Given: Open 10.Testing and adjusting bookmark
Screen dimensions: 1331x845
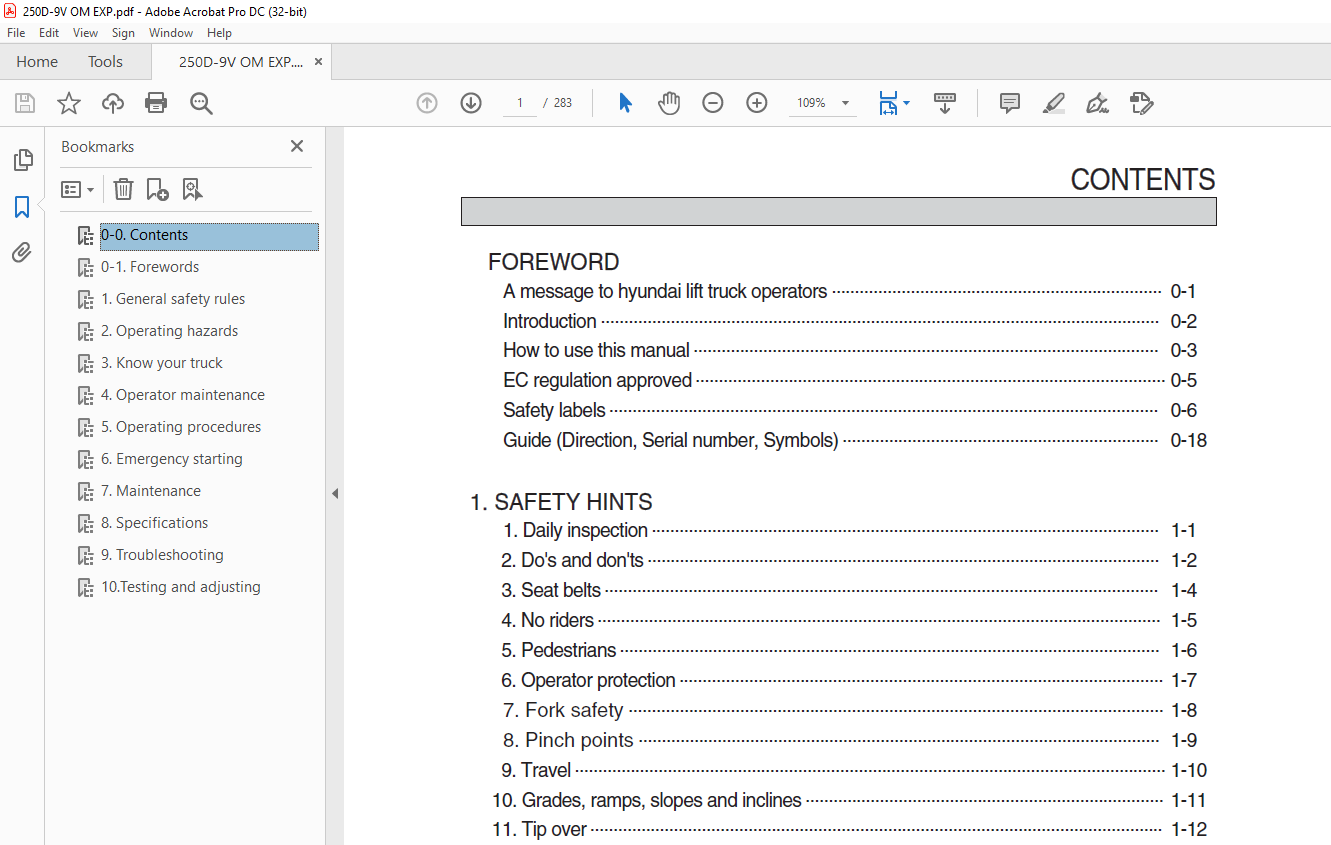Looking at the screenshot, I should 181,587.
